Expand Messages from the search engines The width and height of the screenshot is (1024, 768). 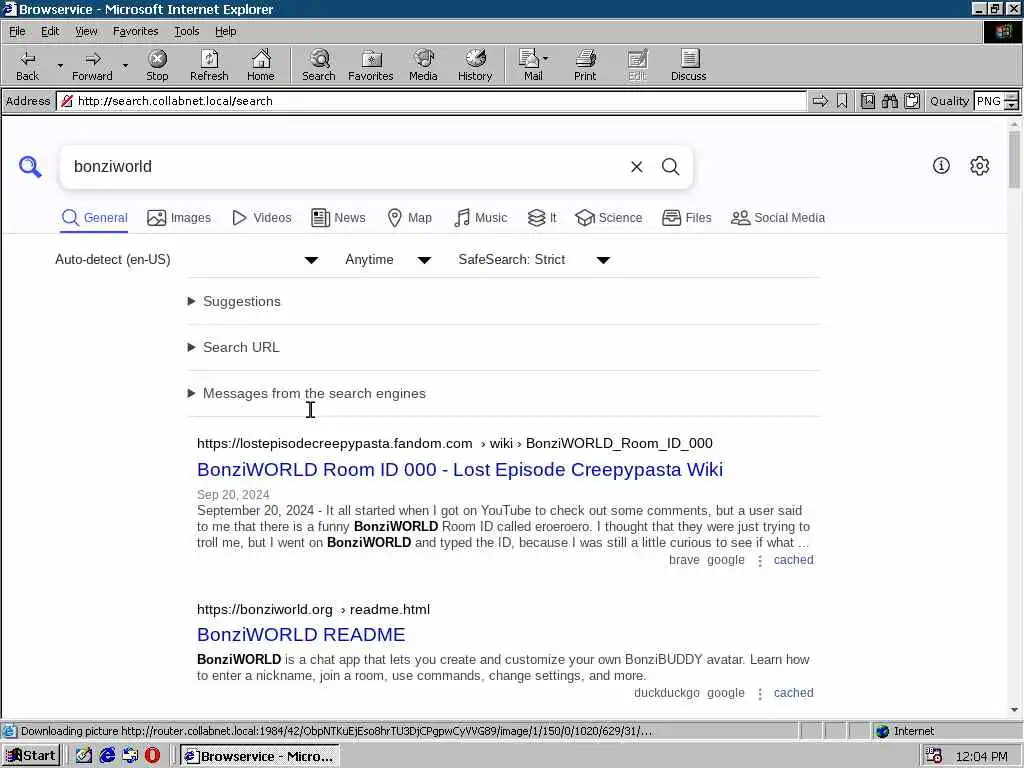pos(307,393)
